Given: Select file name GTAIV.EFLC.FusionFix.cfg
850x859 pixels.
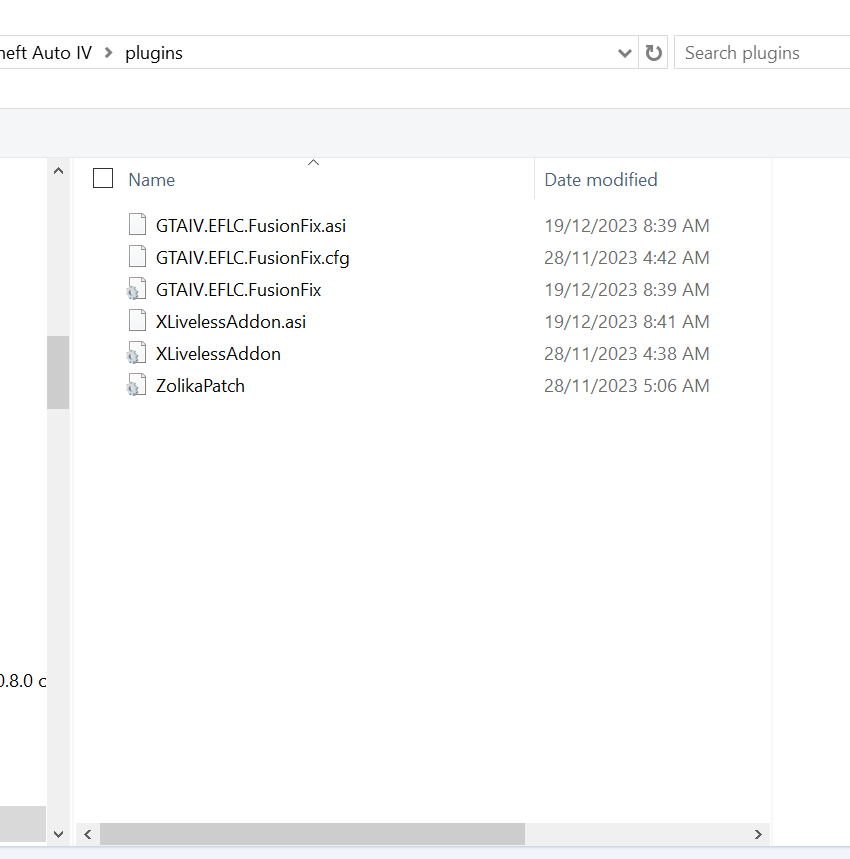Looking at the screenshot, I should [x=252, y=258].
